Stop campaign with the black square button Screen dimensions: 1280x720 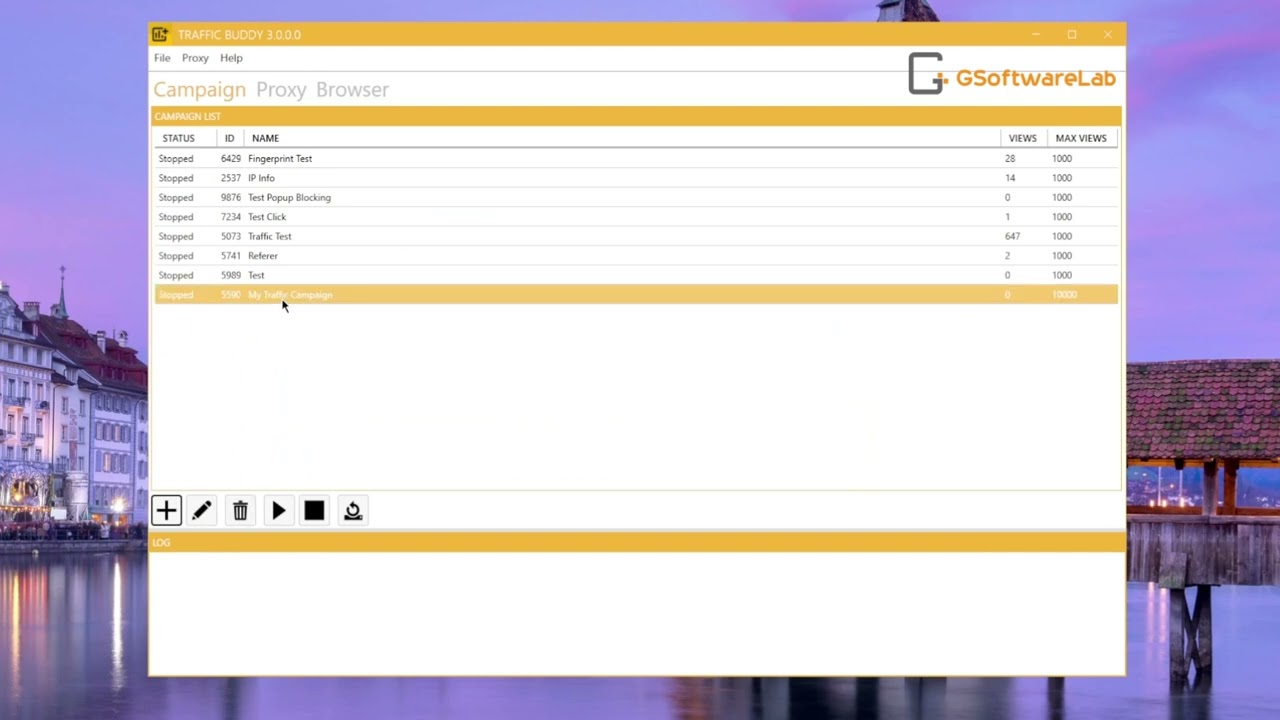(x=314, y=511)
